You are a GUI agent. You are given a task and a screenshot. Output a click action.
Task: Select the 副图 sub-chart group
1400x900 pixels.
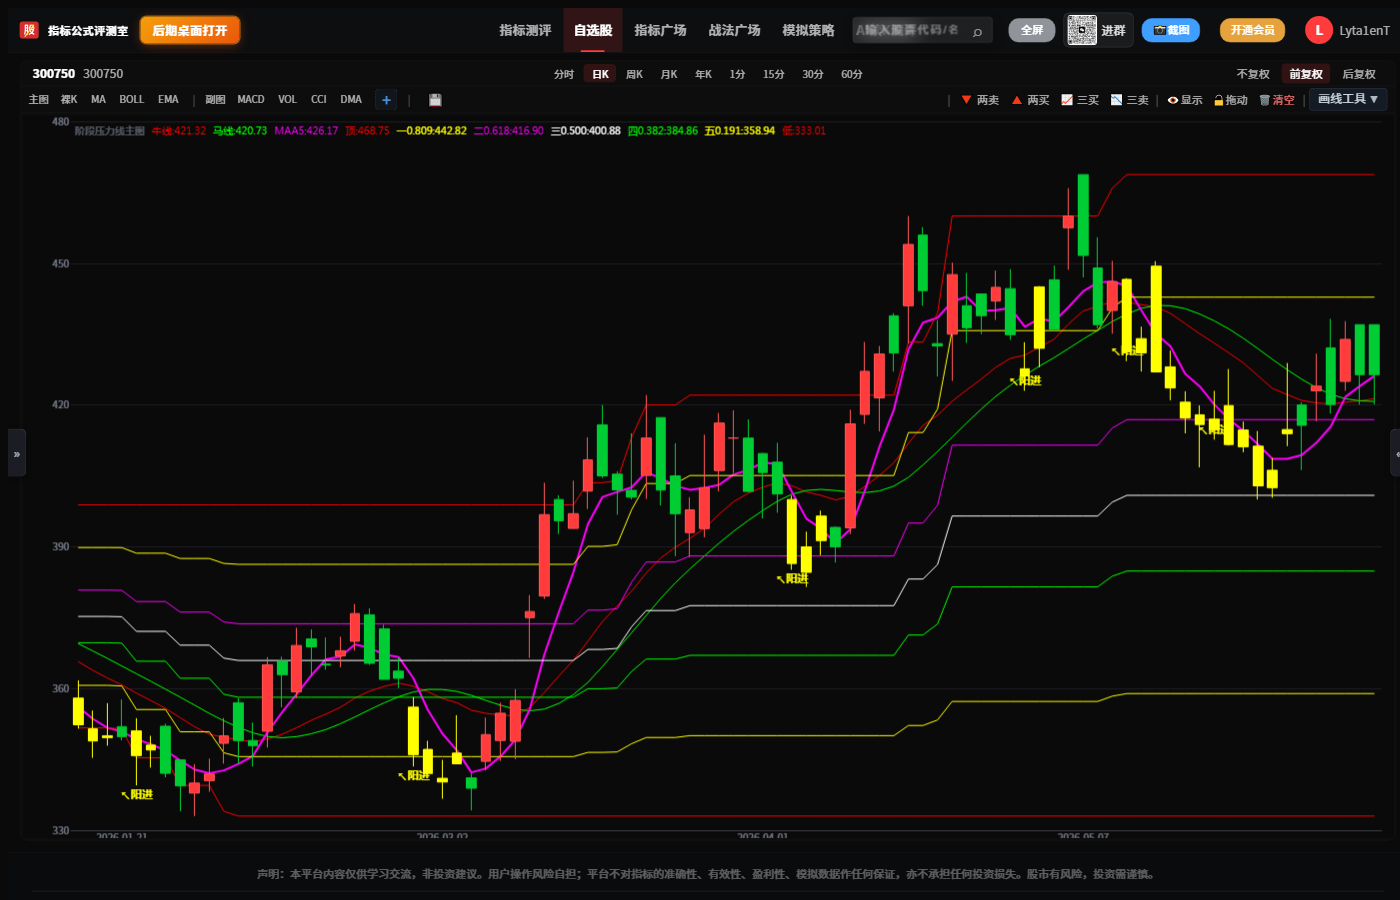215,100
